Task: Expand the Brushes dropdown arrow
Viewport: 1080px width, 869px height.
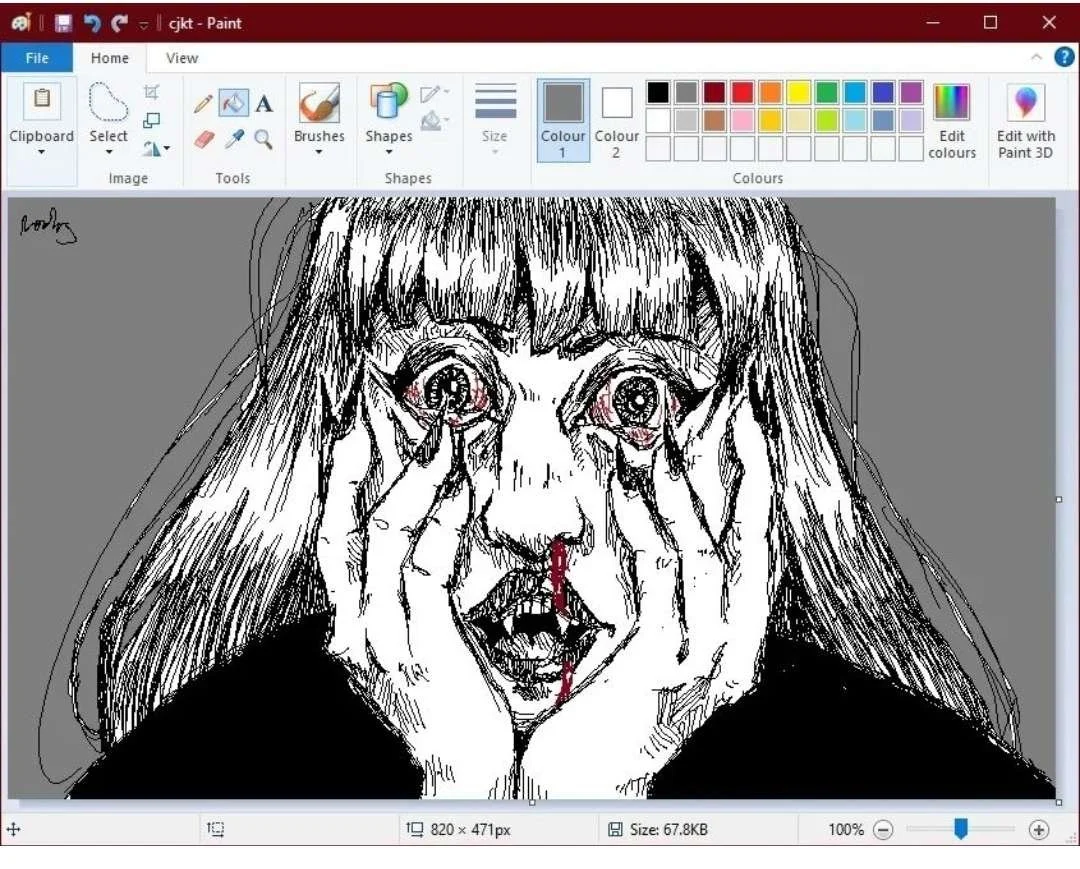Action: (x=319, y=153)
